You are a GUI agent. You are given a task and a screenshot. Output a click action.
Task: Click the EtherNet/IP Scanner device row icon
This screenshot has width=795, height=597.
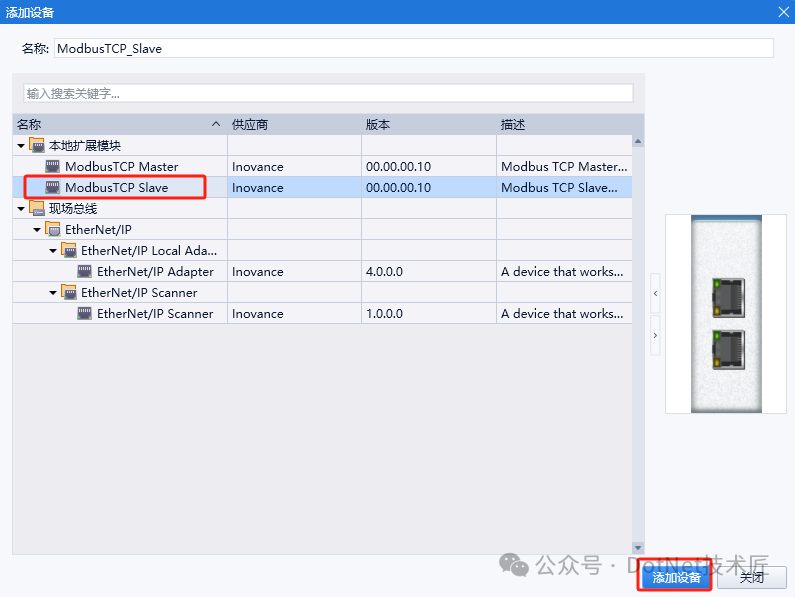(x=85, y=313)
